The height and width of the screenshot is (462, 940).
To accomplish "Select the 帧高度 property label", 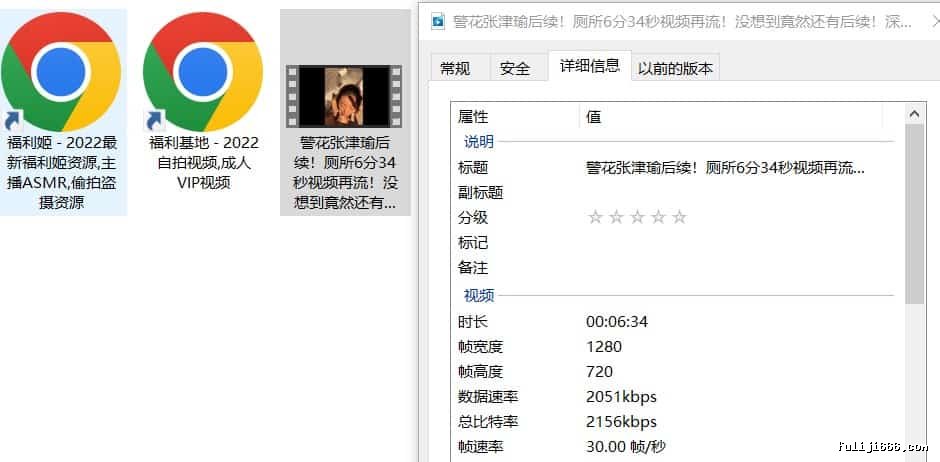I will 480,372.
